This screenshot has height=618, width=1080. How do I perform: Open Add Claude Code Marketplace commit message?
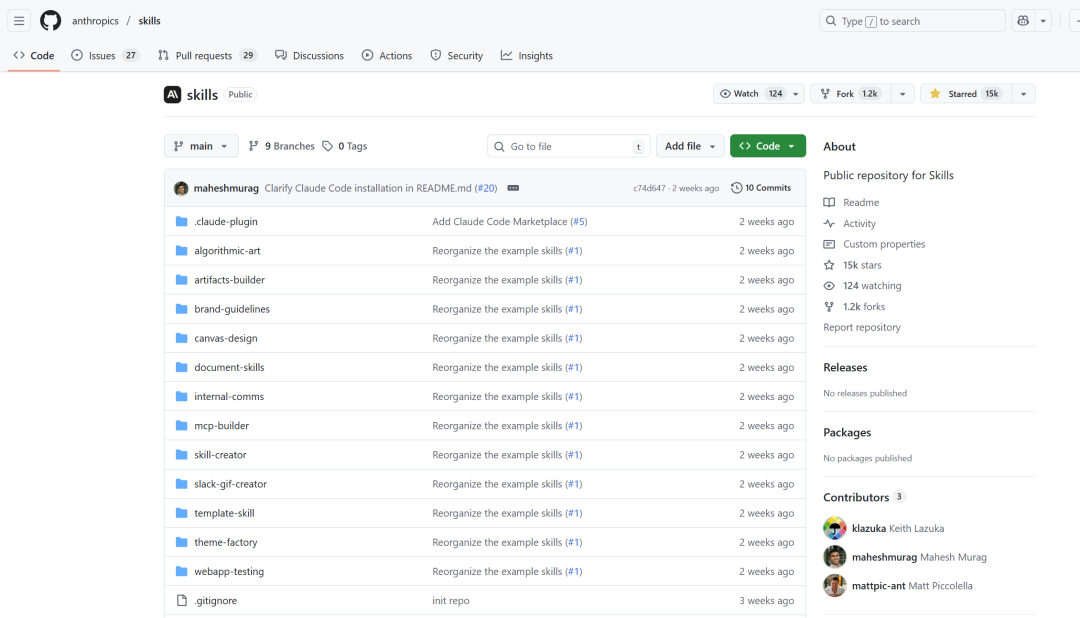click(499, 221)
